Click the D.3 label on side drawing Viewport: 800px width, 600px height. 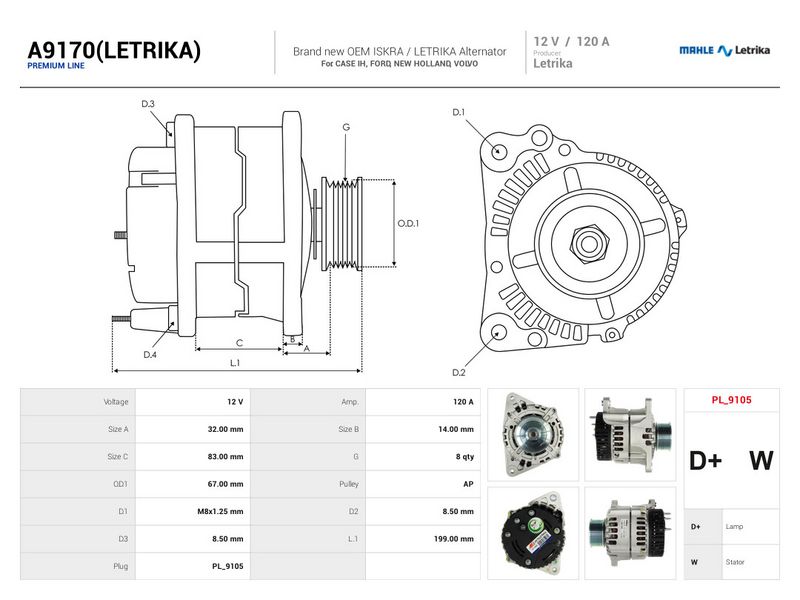[x=148, y=104]
